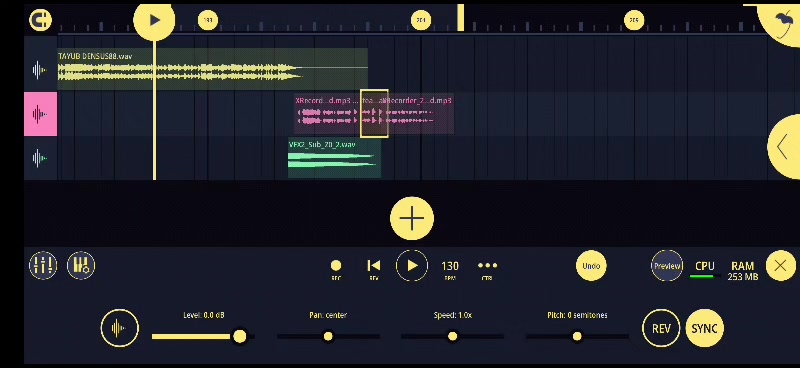Start recording with the REC button
Image resolution: width=800 pixels, height=368 pixels.
tap(336, 269)
